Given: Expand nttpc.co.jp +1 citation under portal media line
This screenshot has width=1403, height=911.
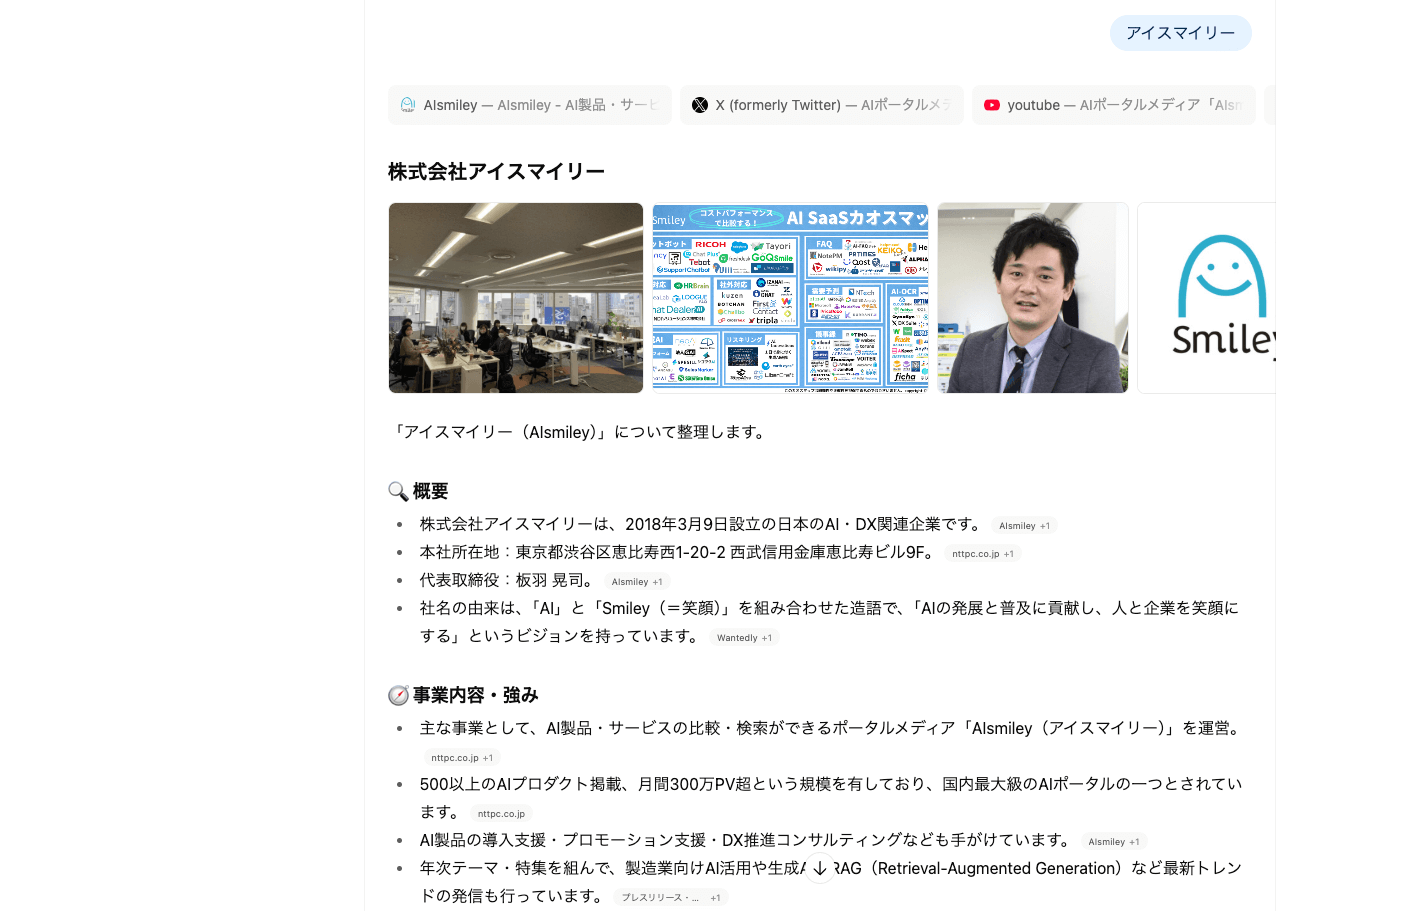Looking at the screenshot, I should pyautogui.click(x=461, y=758).
